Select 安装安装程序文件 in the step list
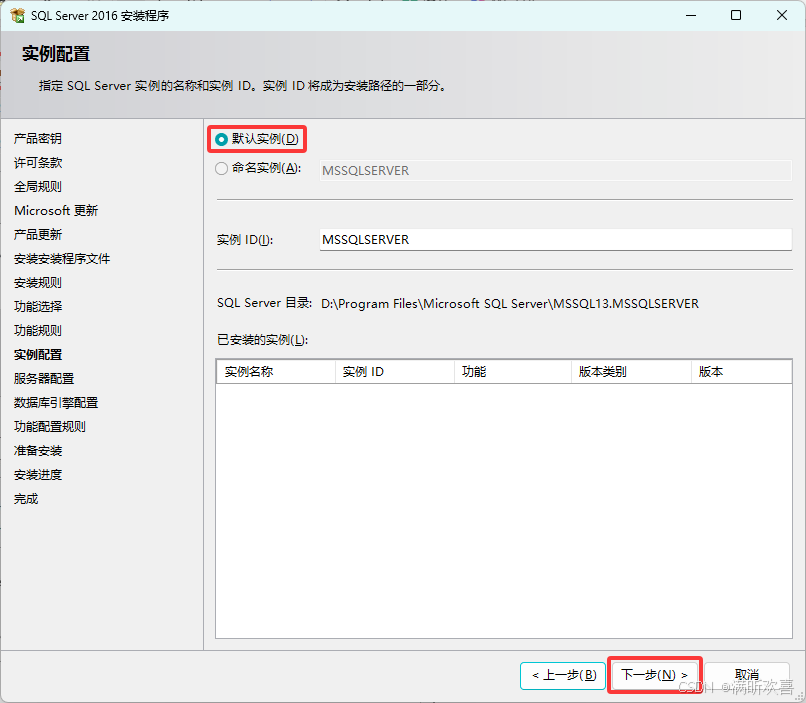This screenshot has width=806, height=703. (62, 258)
